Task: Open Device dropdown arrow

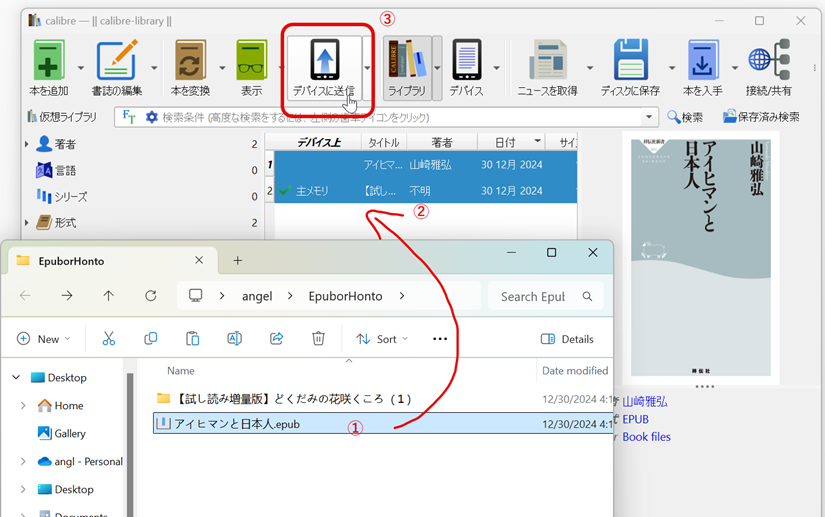Action: pos(496,68)
